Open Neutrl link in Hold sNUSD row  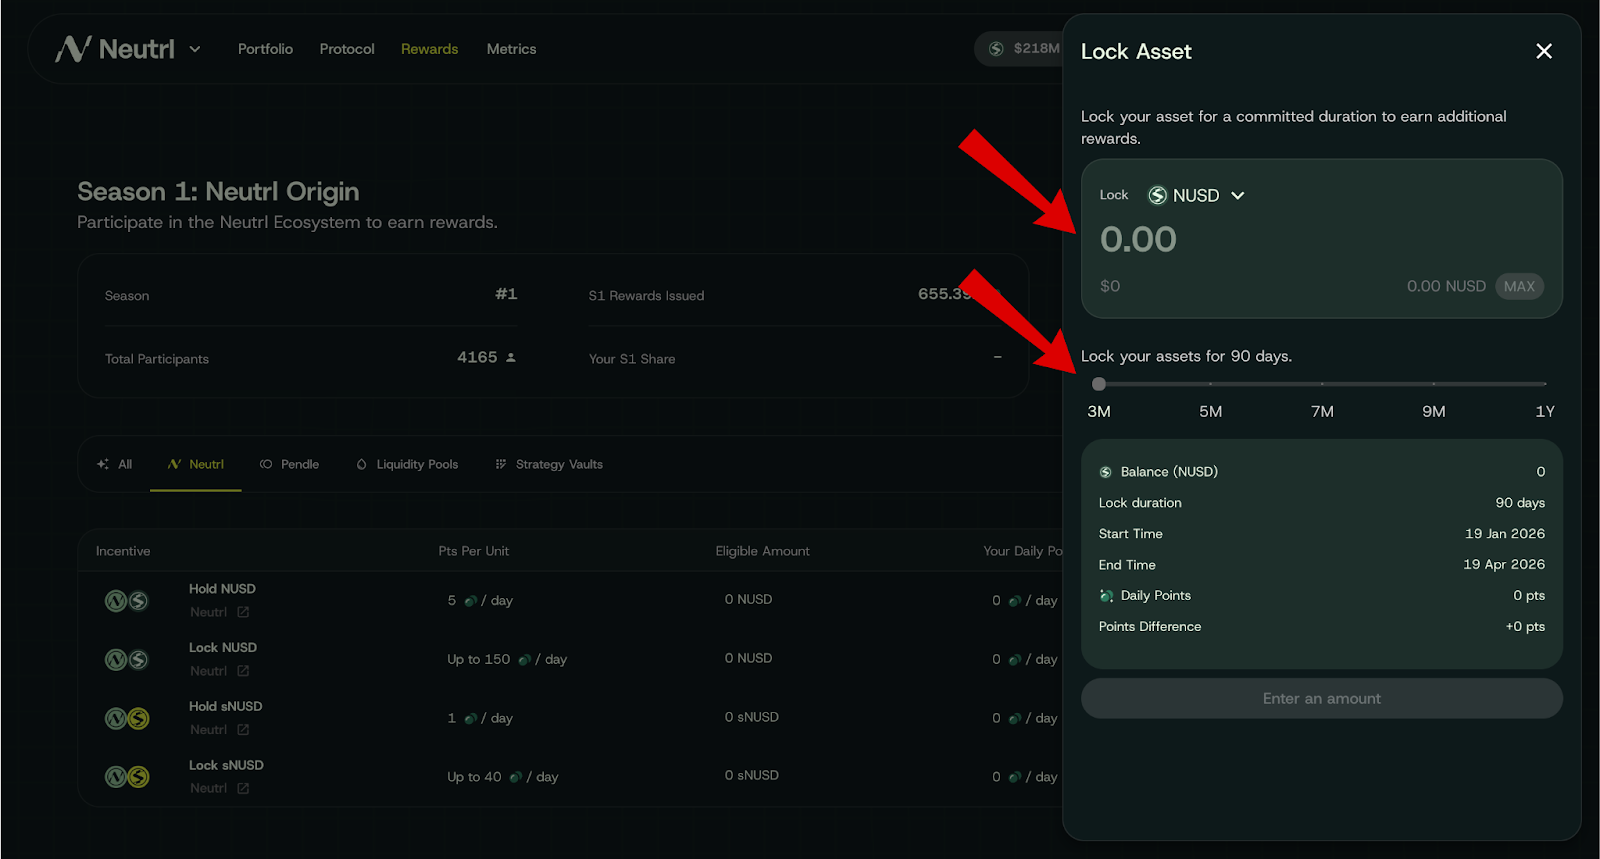point(220,730)
